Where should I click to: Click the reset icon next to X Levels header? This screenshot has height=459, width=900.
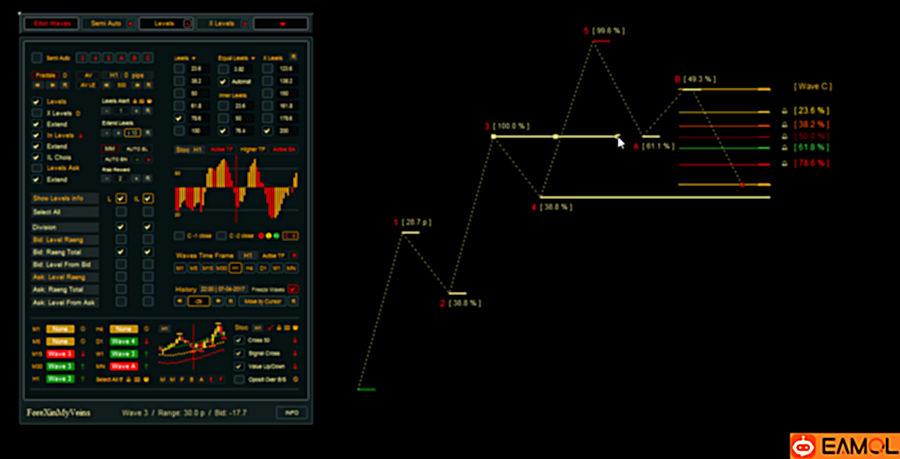pyautogui.click(x=293, y=57)
